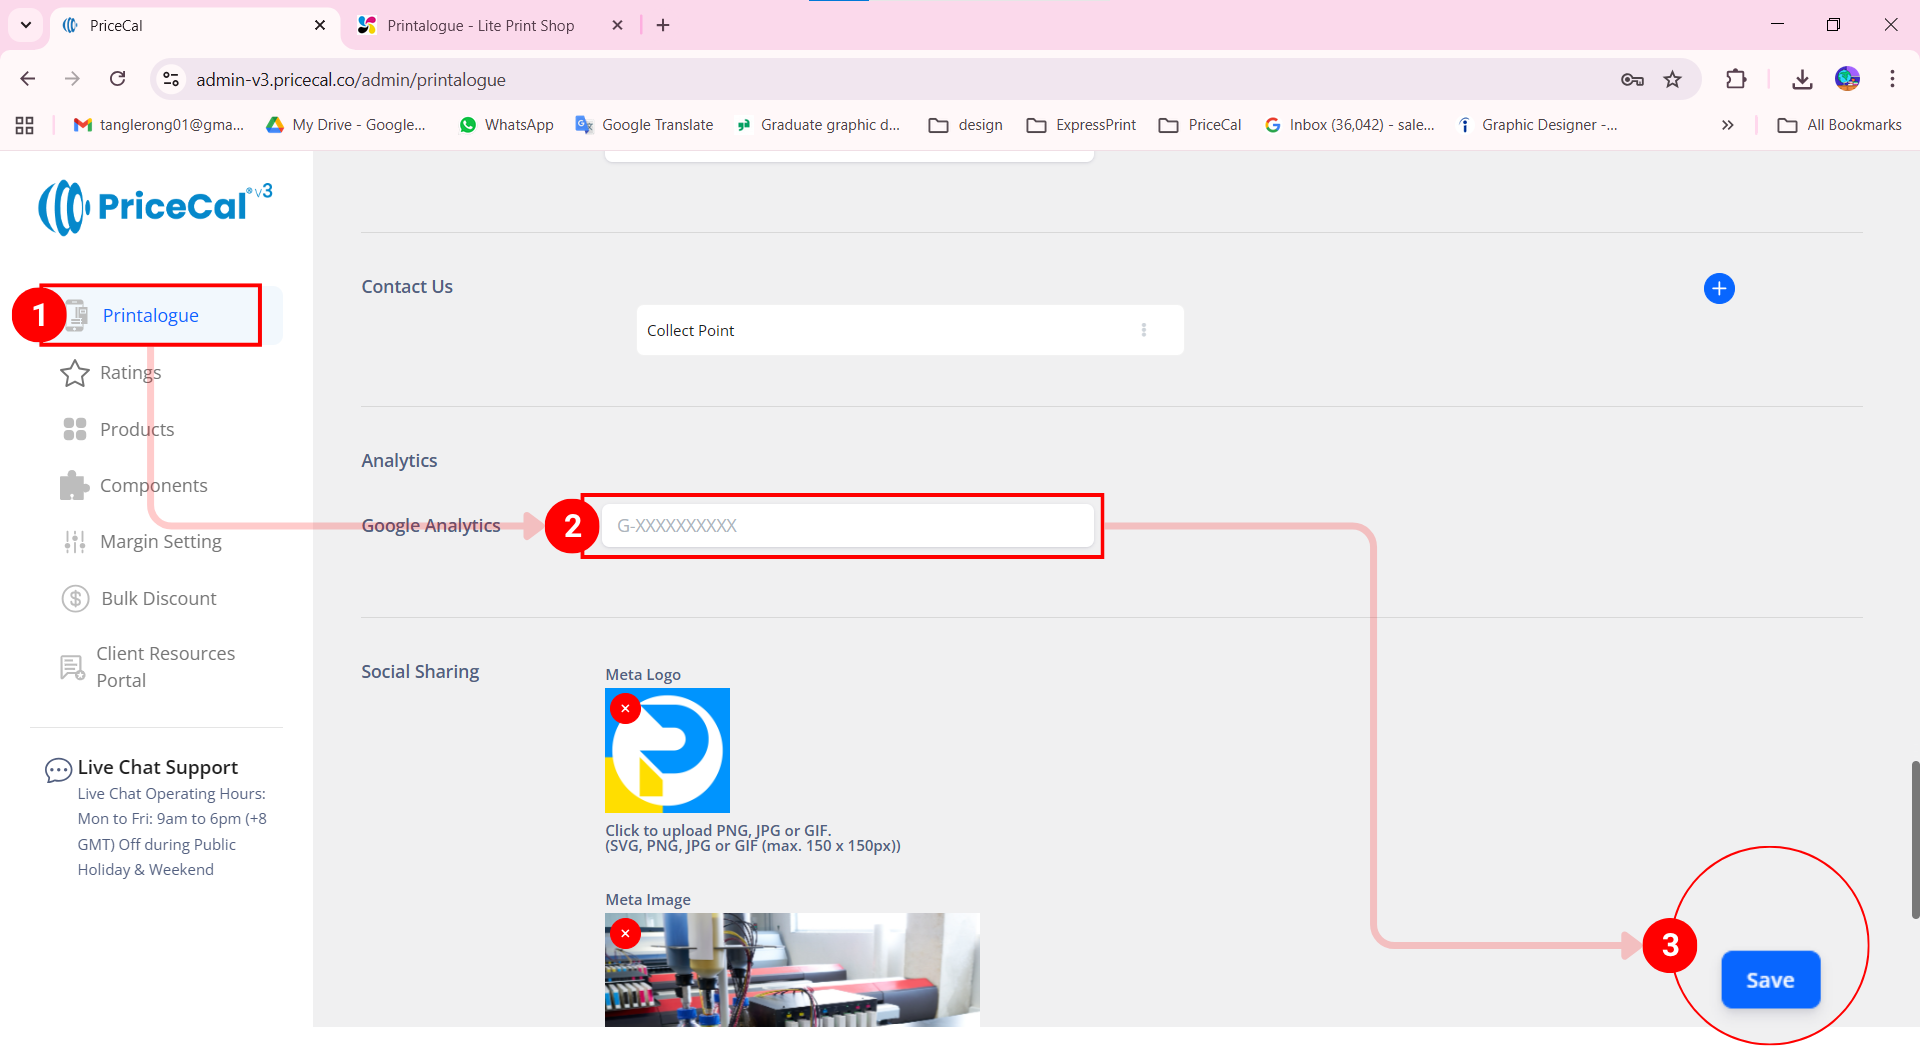Switch to Printalogue Lite Print Shop tab
The height and width of the screenshot is (1046, 1920).
(x=481, y=26)
